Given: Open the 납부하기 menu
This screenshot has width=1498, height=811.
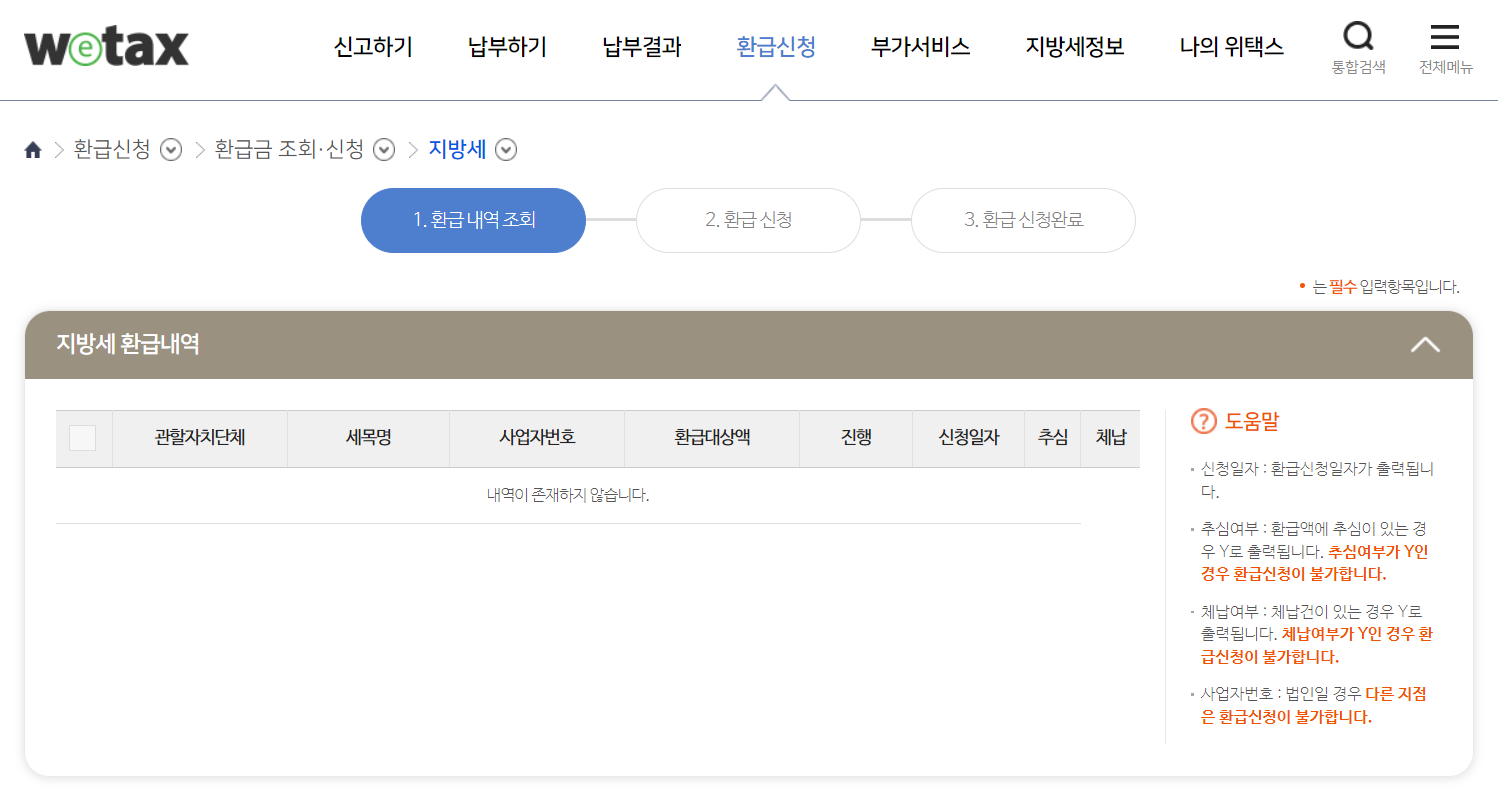Looking at the screenshot, I should point(506,47).
